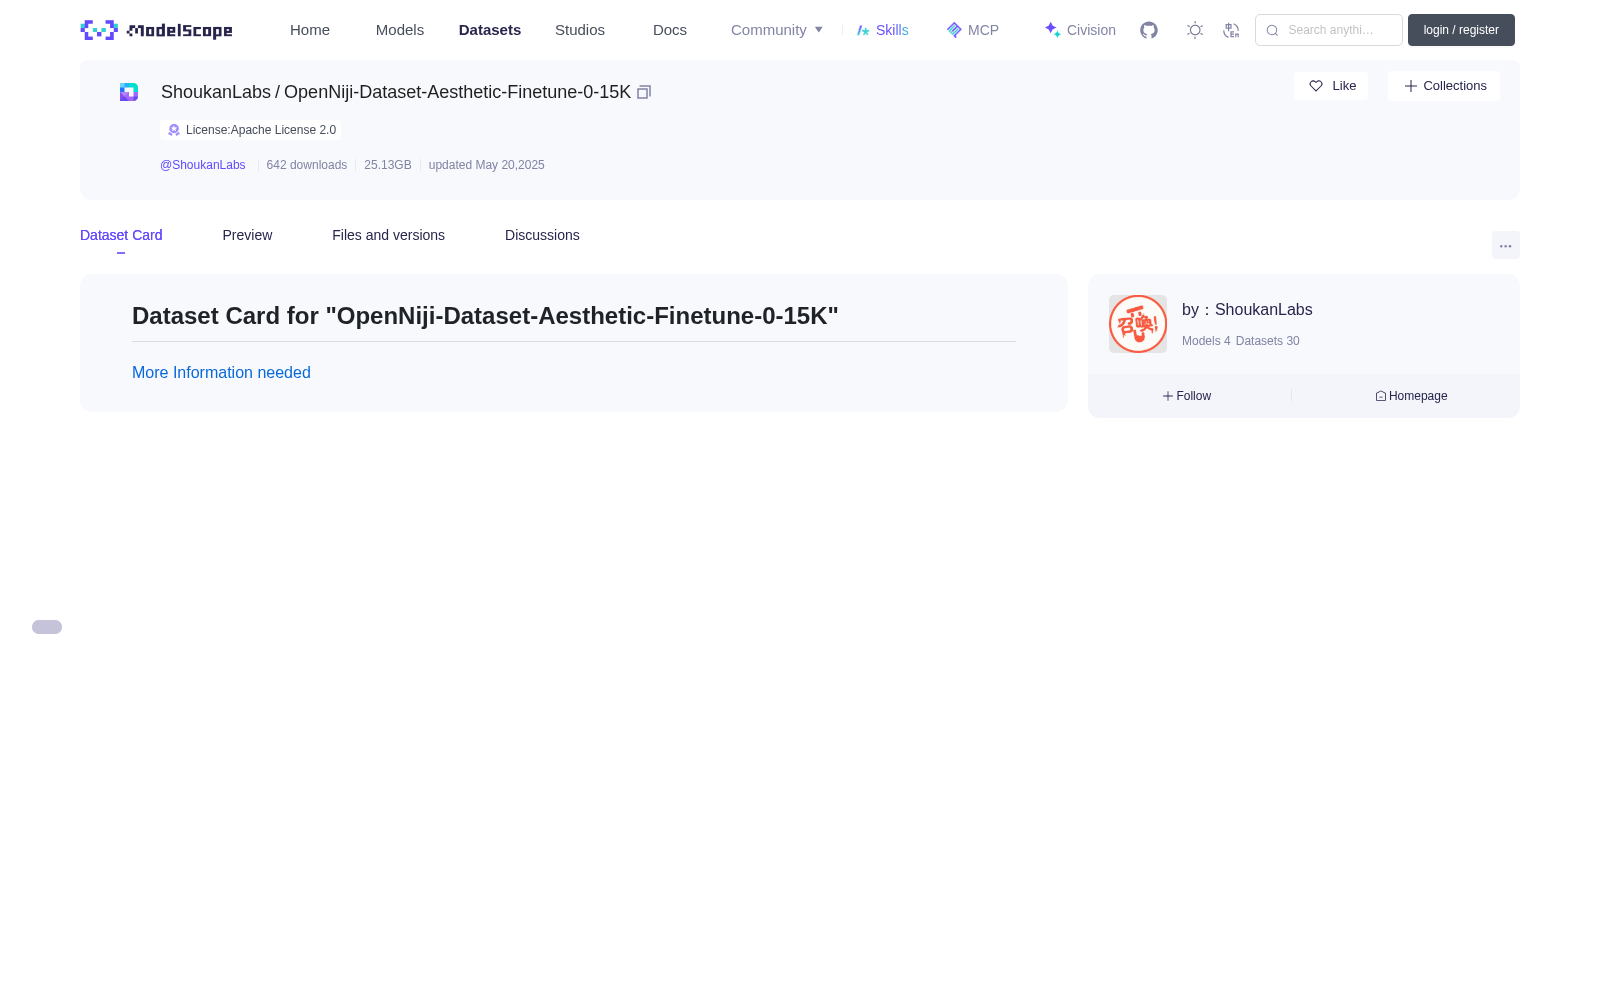Click the login / register button
This screenshot has width=1600, height=1000.
(x=1461, y=30)
